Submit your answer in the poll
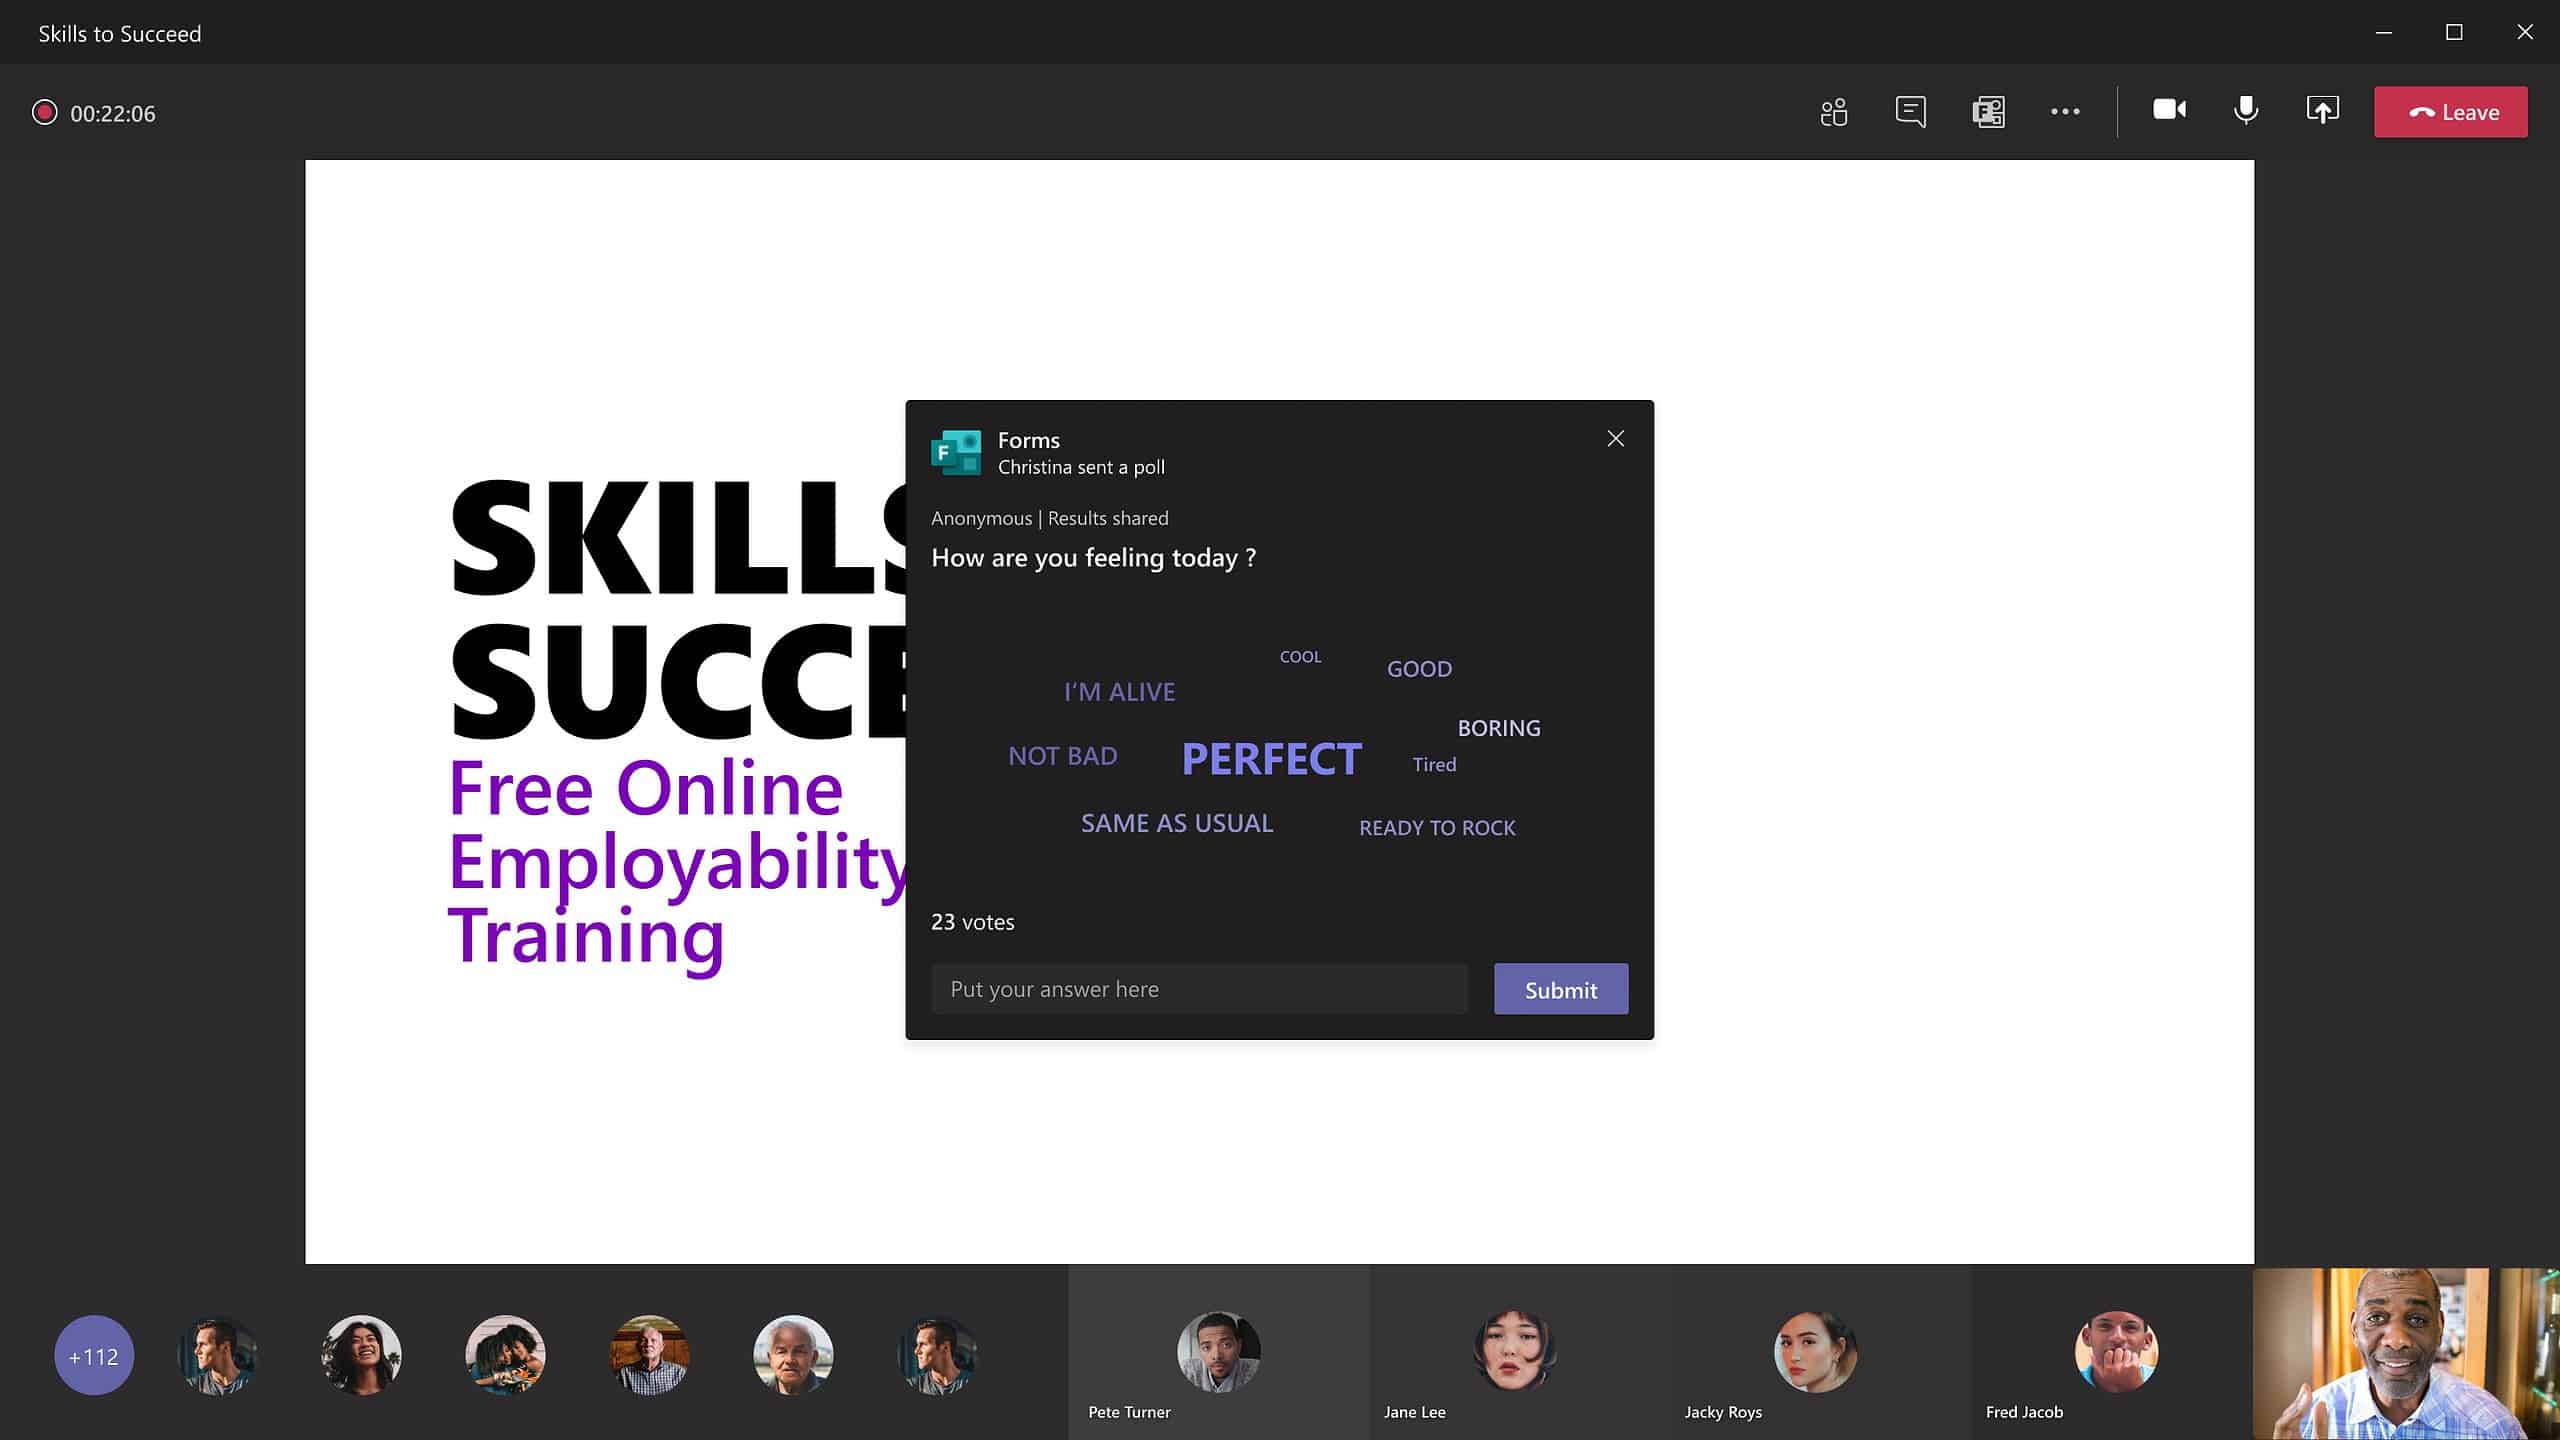 [x=1560, y=988]
